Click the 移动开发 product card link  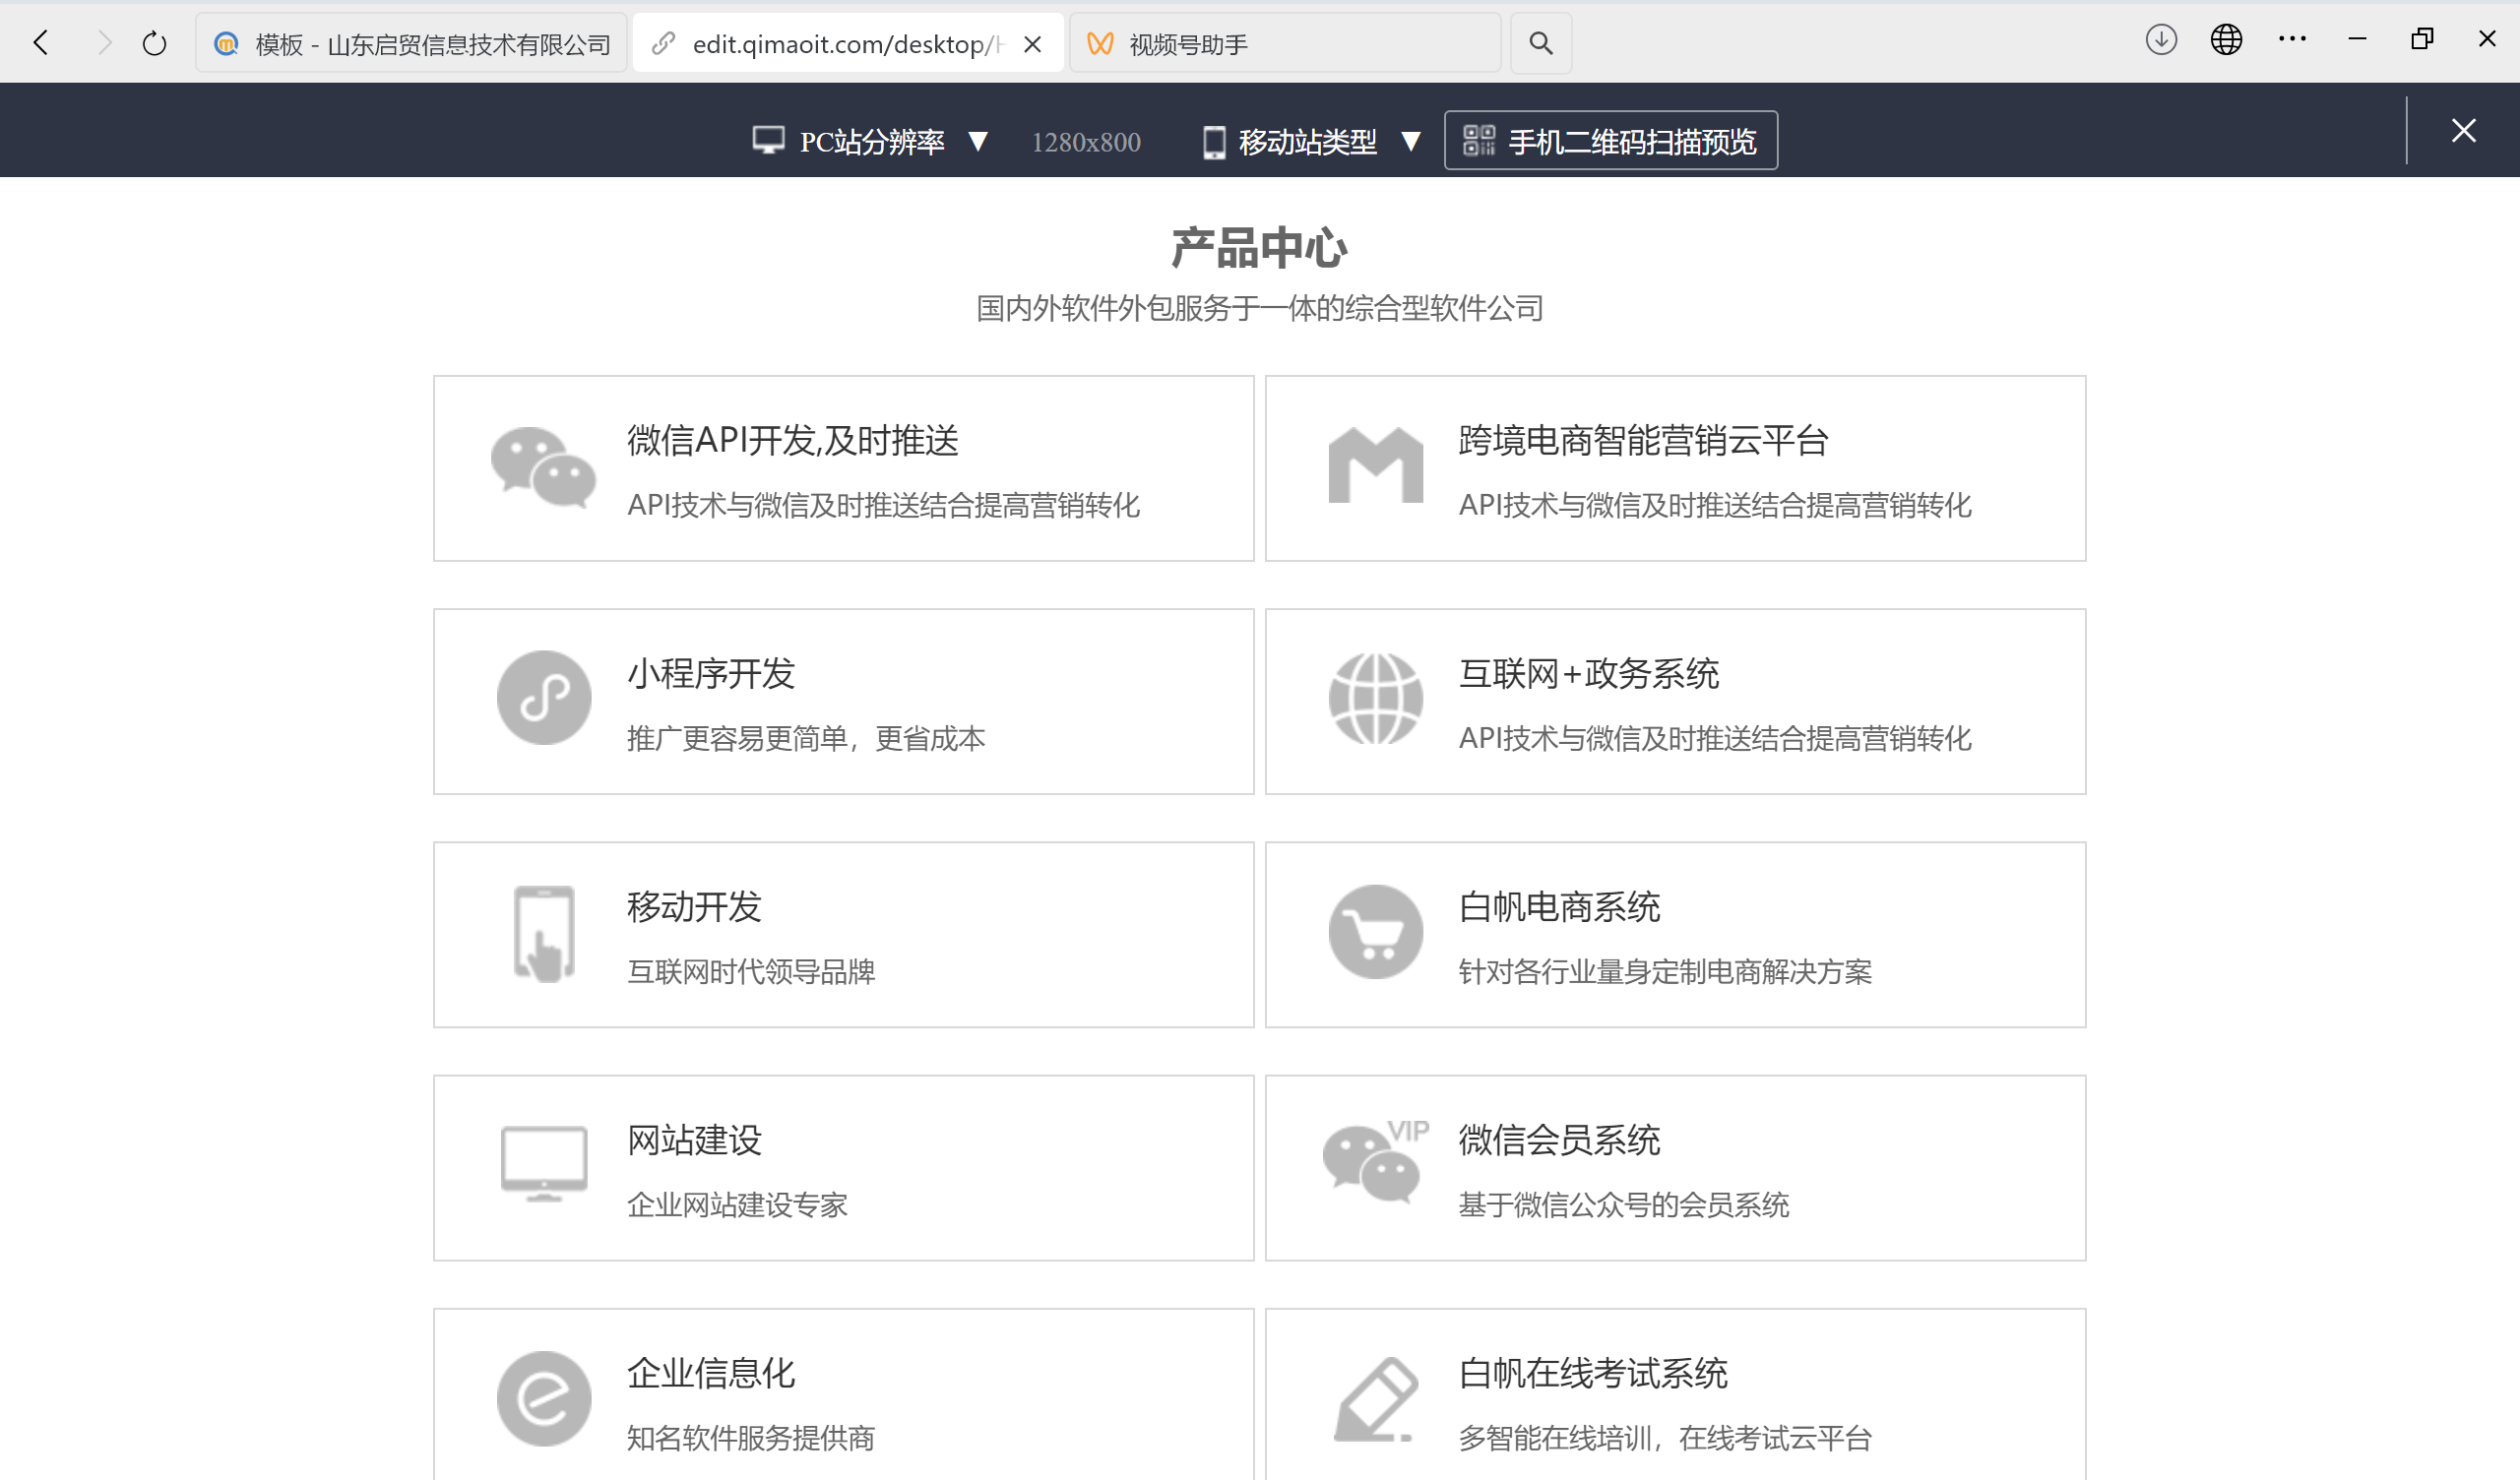[843, 932]
